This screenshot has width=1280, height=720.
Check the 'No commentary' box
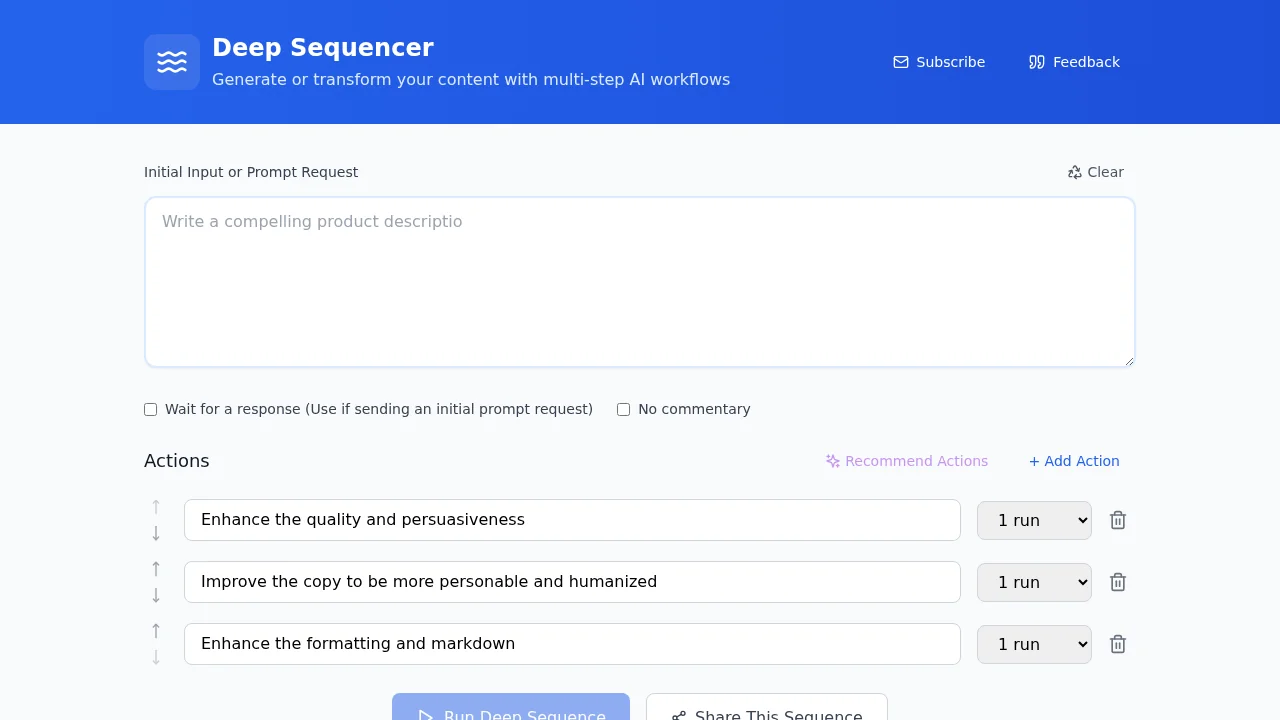coord(623,409)
